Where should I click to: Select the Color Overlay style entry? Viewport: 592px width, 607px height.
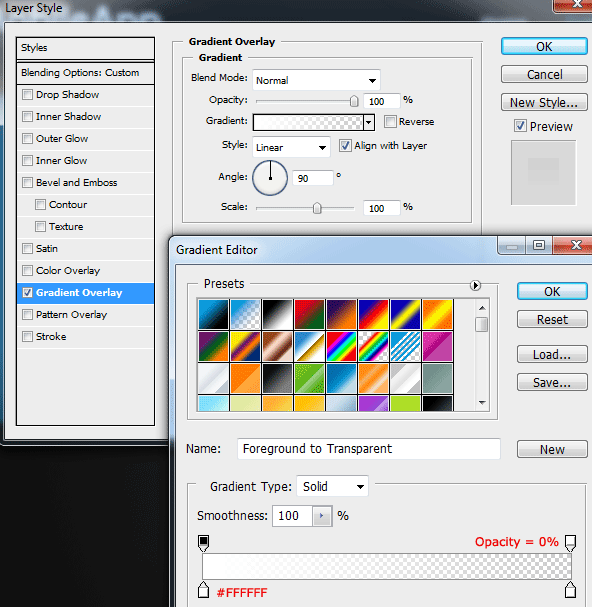(85, 271)
